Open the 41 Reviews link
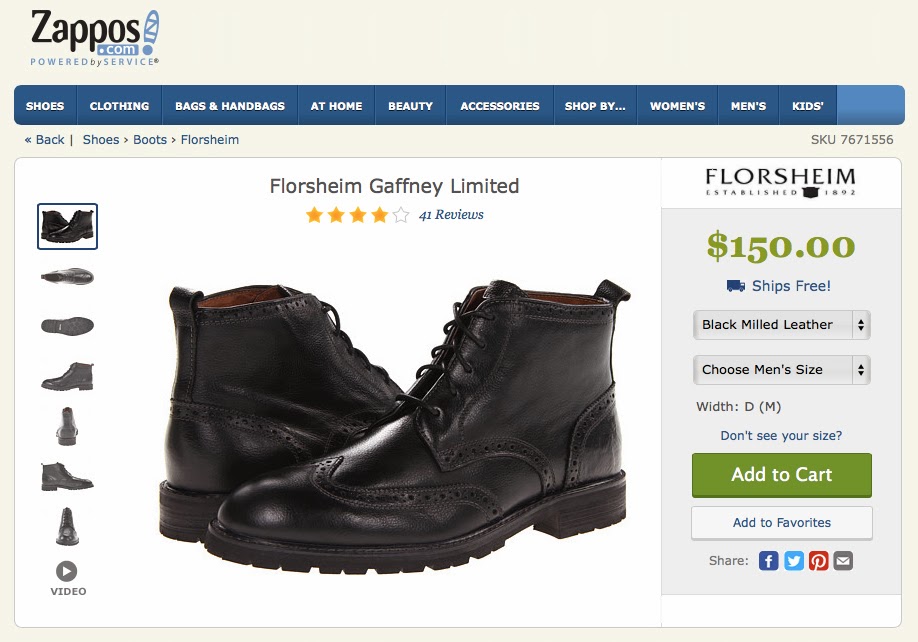Screen dimensions: 918x642 coord(451,215)
